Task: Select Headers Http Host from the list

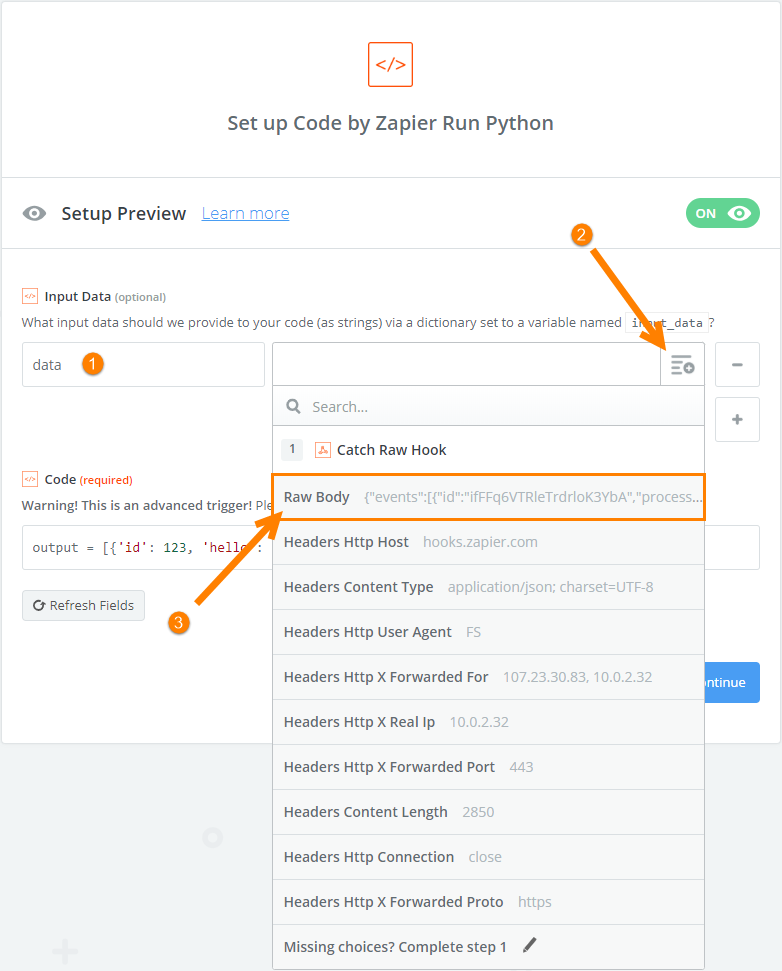Action: coord(489,542)
